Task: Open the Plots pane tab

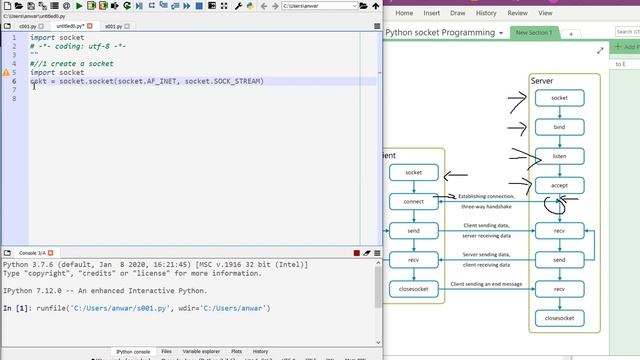Action: 237,351
